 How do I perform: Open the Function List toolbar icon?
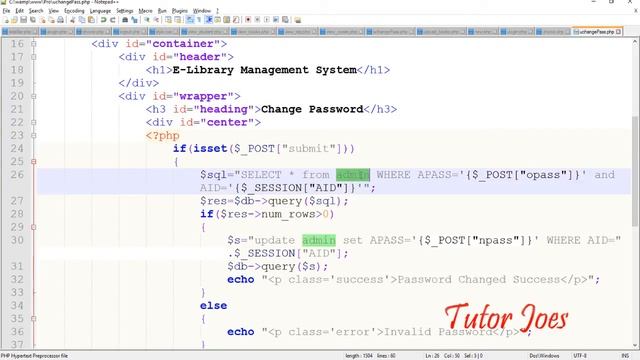click(236, 20)
